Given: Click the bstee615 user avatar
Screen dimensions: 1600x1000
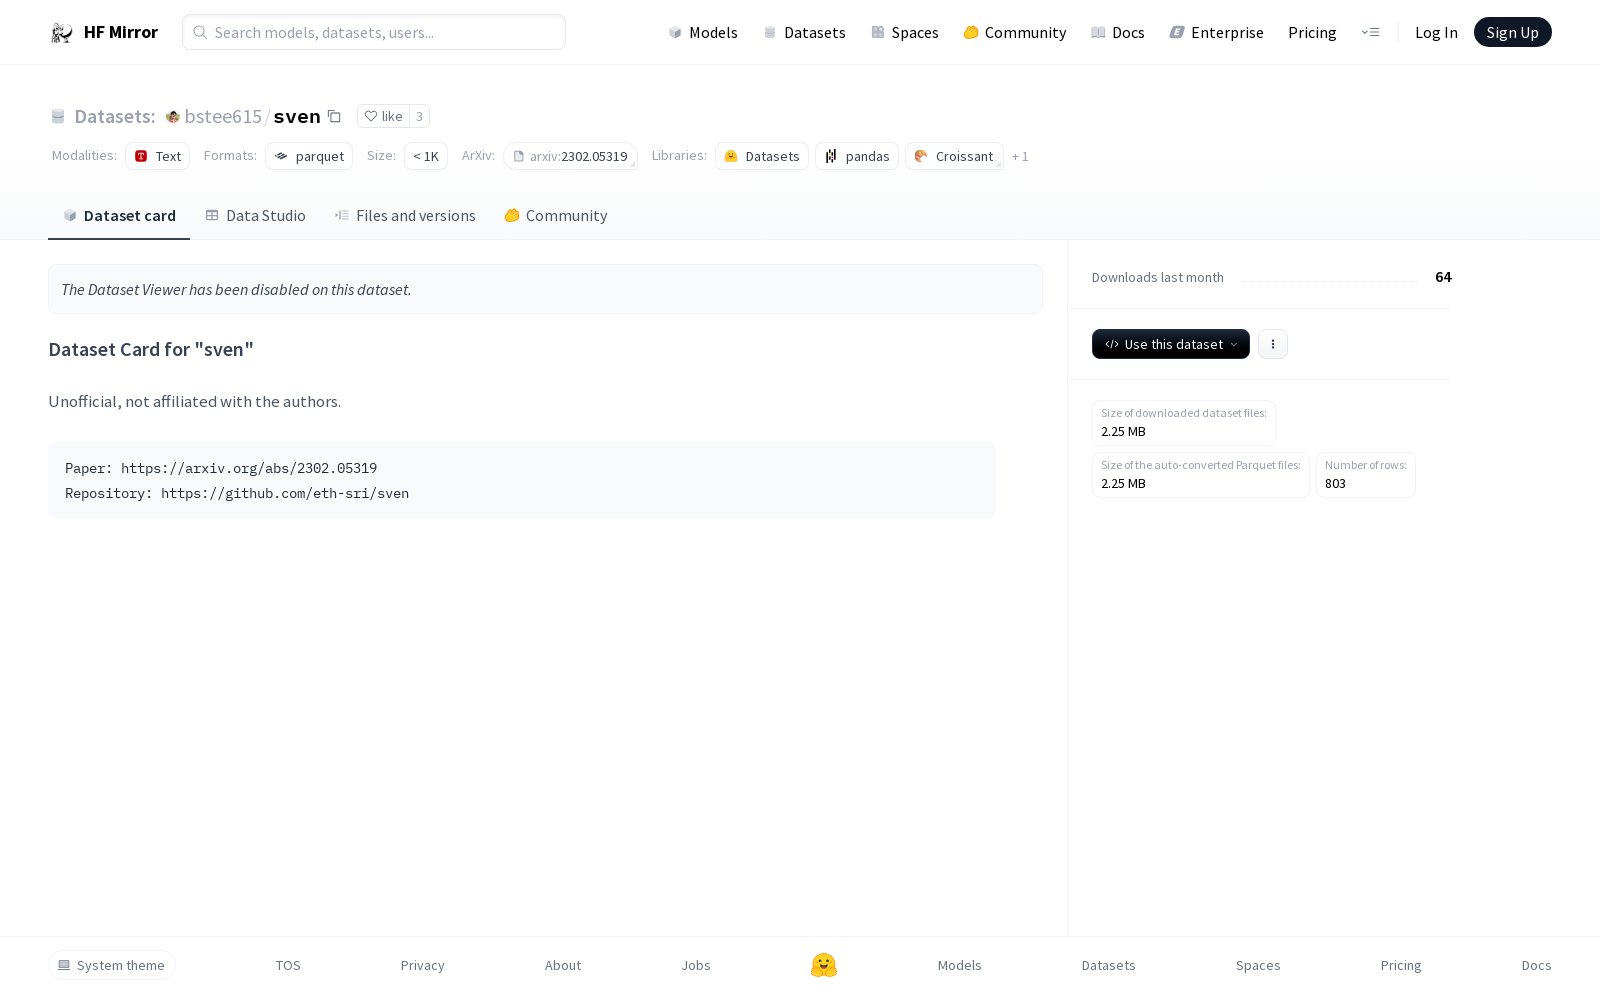Looking at the screenshot, I should pyautogui.click(x=173, y=117).
